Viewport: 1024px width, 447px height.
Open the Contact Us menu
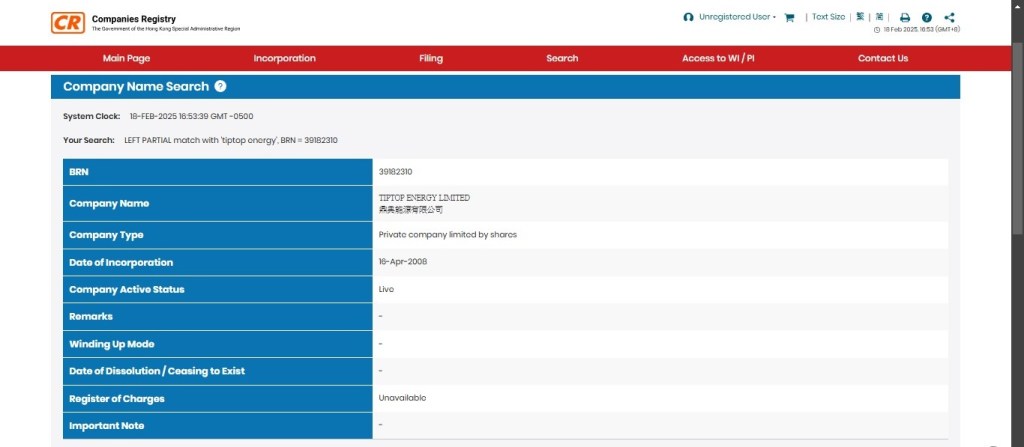883,58
